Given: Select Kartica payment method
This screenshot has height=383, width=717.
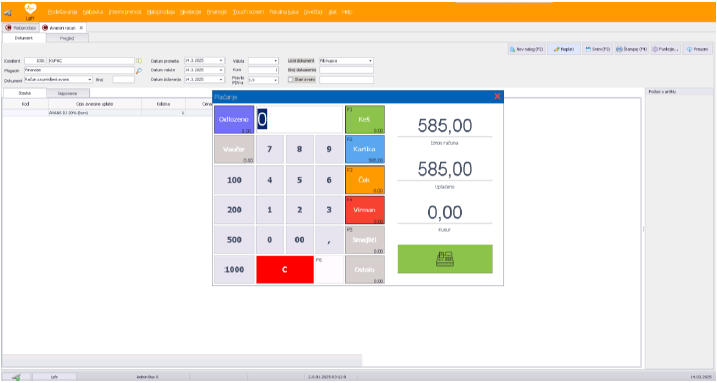Looking at the screenshot, I should (x=364, y=149).
